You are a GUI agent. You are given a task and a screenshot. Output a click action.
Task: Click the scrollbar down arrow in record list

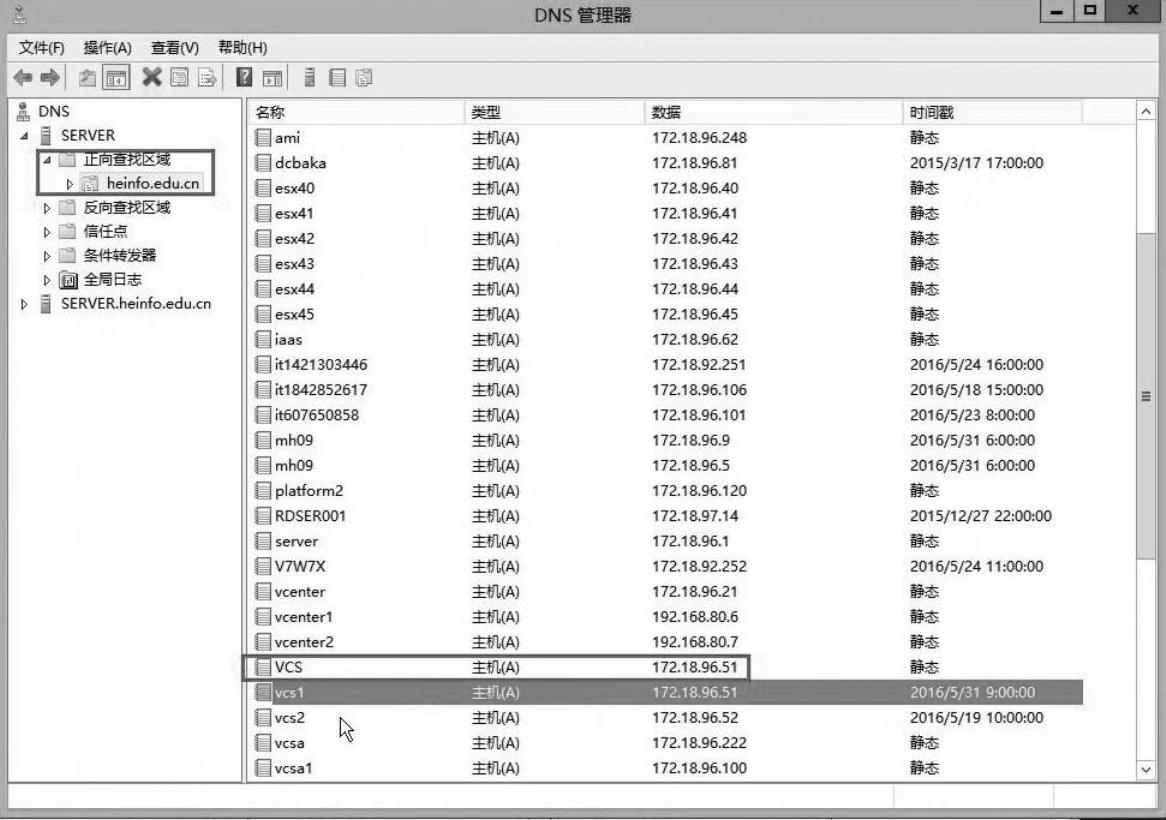pyautogui.click(x=1146, y=769)
